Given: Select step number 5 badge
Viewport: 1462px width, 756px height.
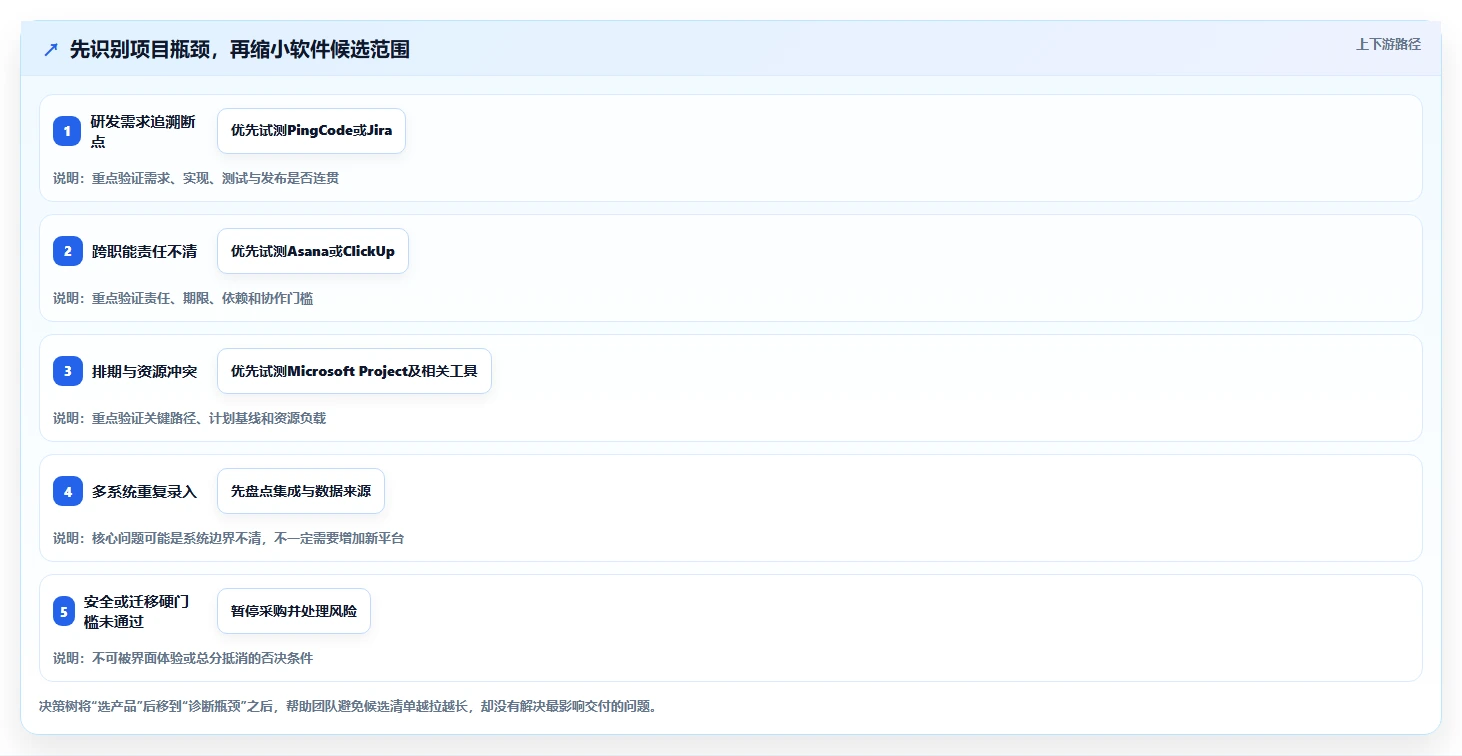Looking at the screenshot, I should 64,611.
